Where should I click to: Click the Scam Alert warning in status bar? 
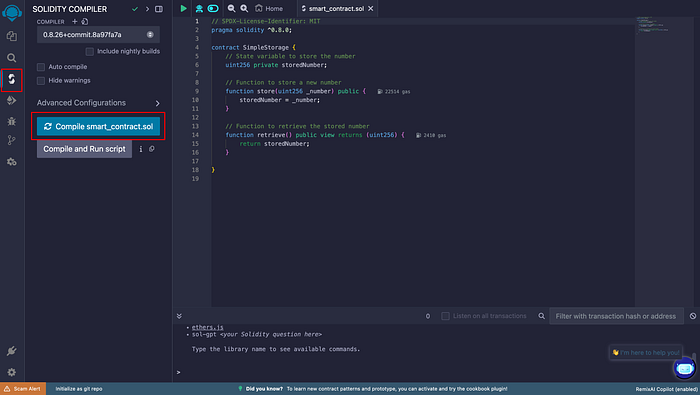tap(23, 389)
